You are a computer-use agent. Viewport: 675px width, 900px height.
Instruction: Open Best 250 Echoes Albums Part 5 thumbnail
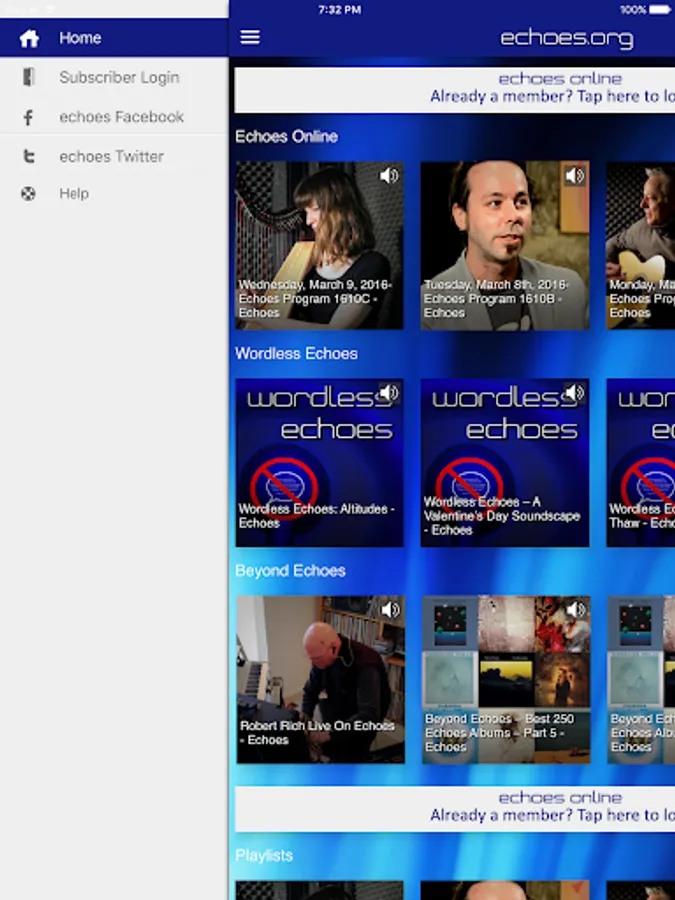[x=506, y=680]
